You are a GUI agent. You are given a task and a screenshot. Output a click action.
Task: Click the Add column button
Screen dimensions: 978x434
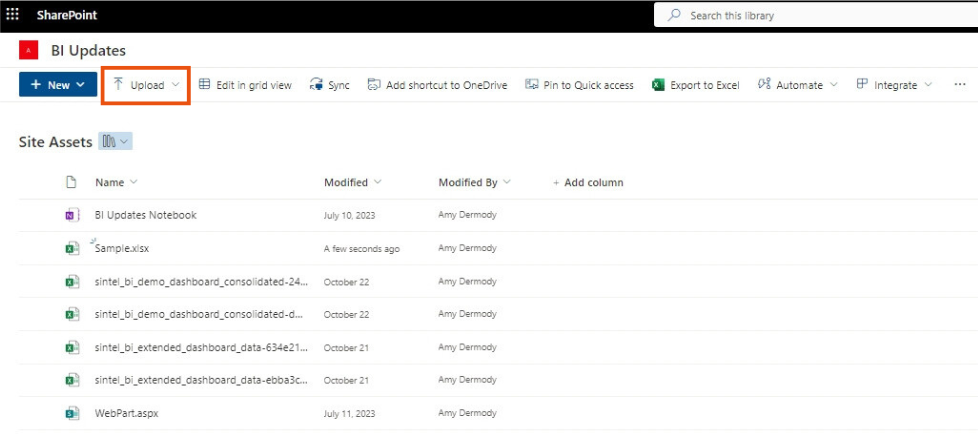588,183
